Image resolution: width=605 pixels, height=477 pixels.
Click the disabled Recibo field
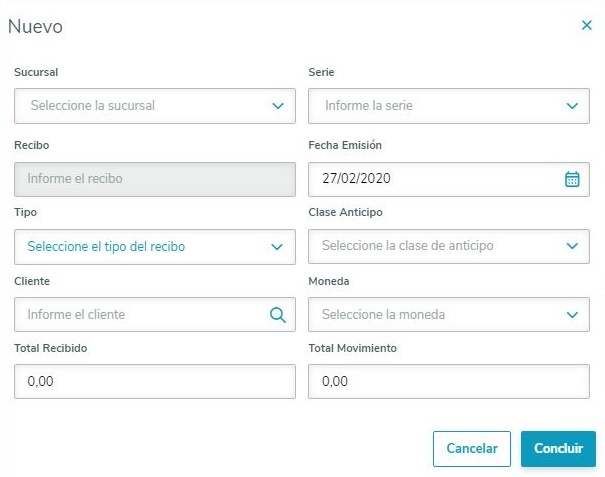coord(155,179)
